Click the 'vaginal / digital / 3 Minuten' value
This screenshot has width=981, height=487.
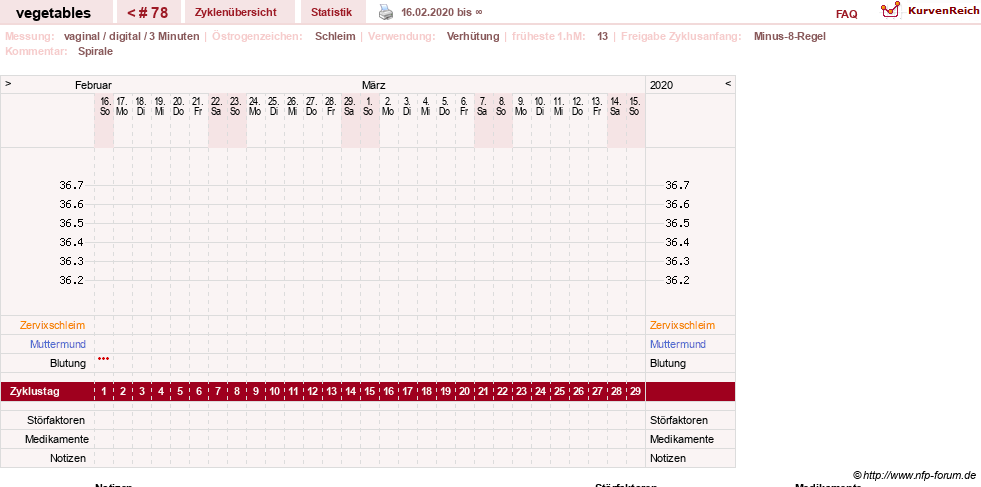point(131,36)
